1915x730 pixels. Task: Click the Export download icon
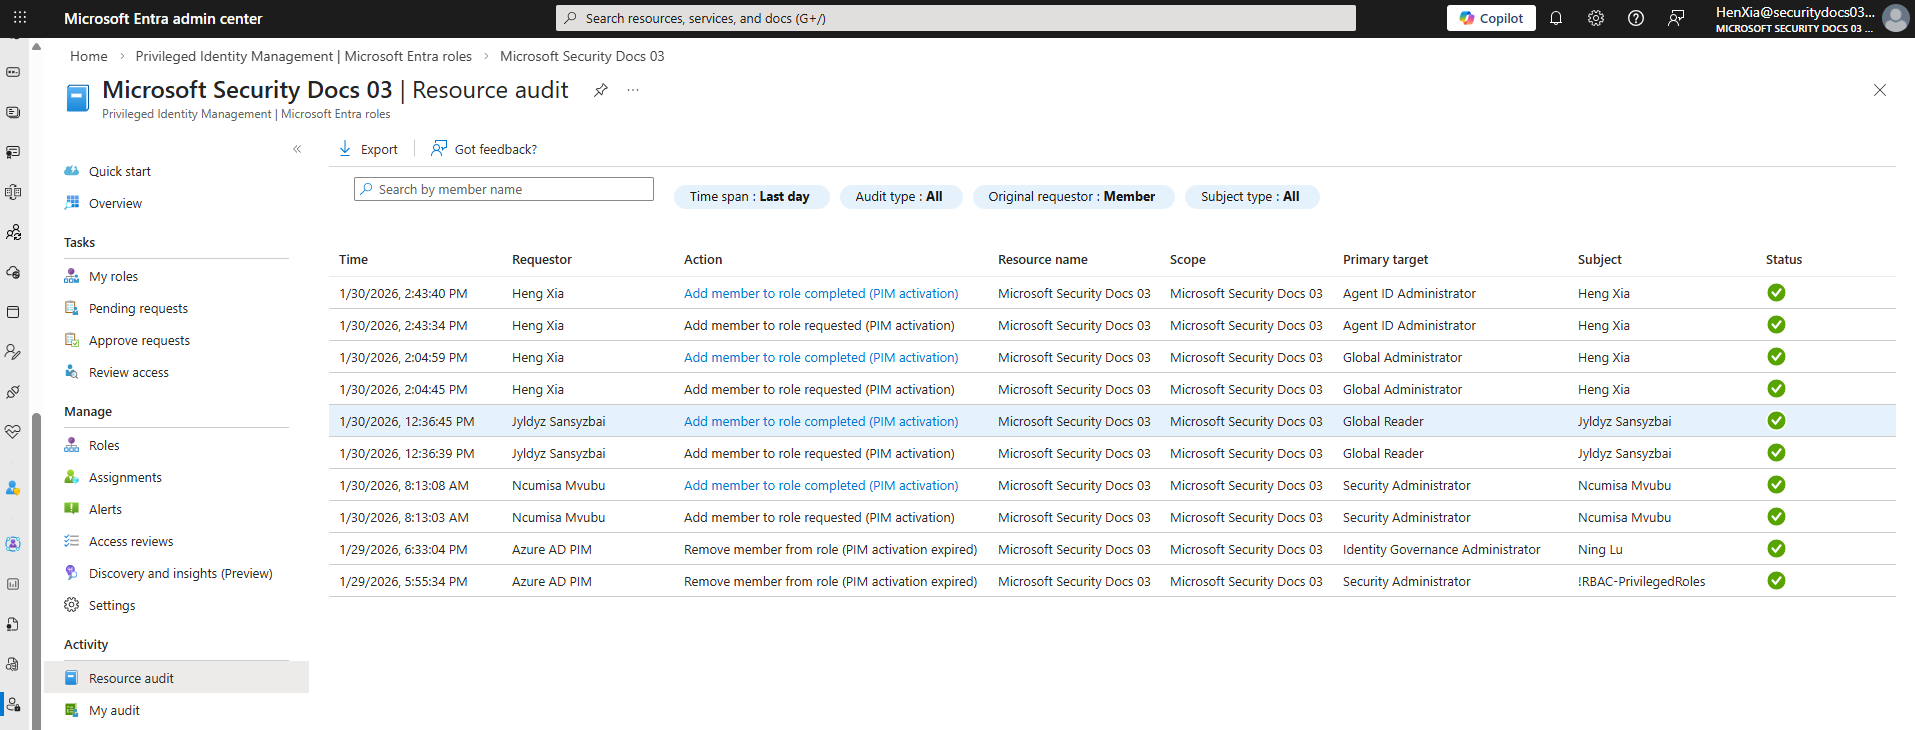(345, 149)
